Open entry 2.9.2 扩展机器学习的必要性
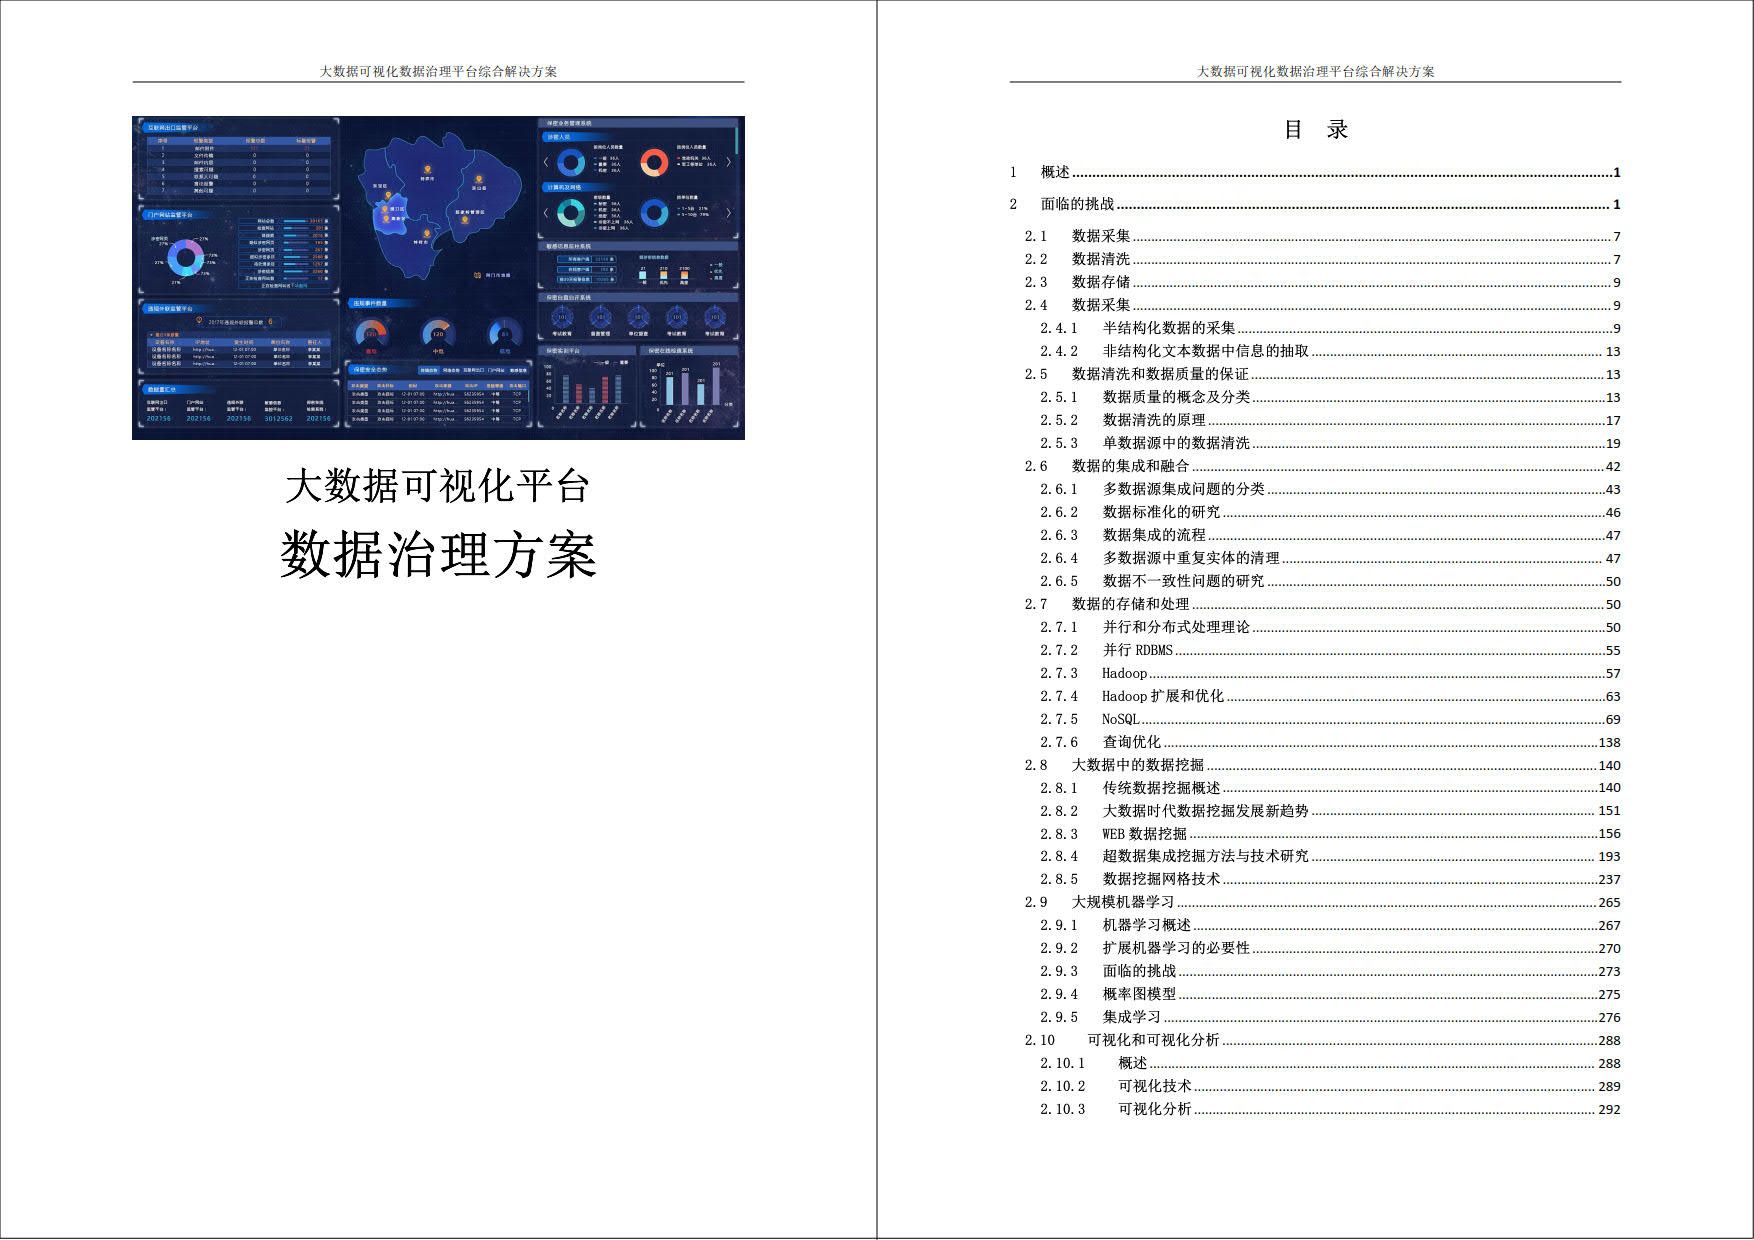 (1330, 948)
